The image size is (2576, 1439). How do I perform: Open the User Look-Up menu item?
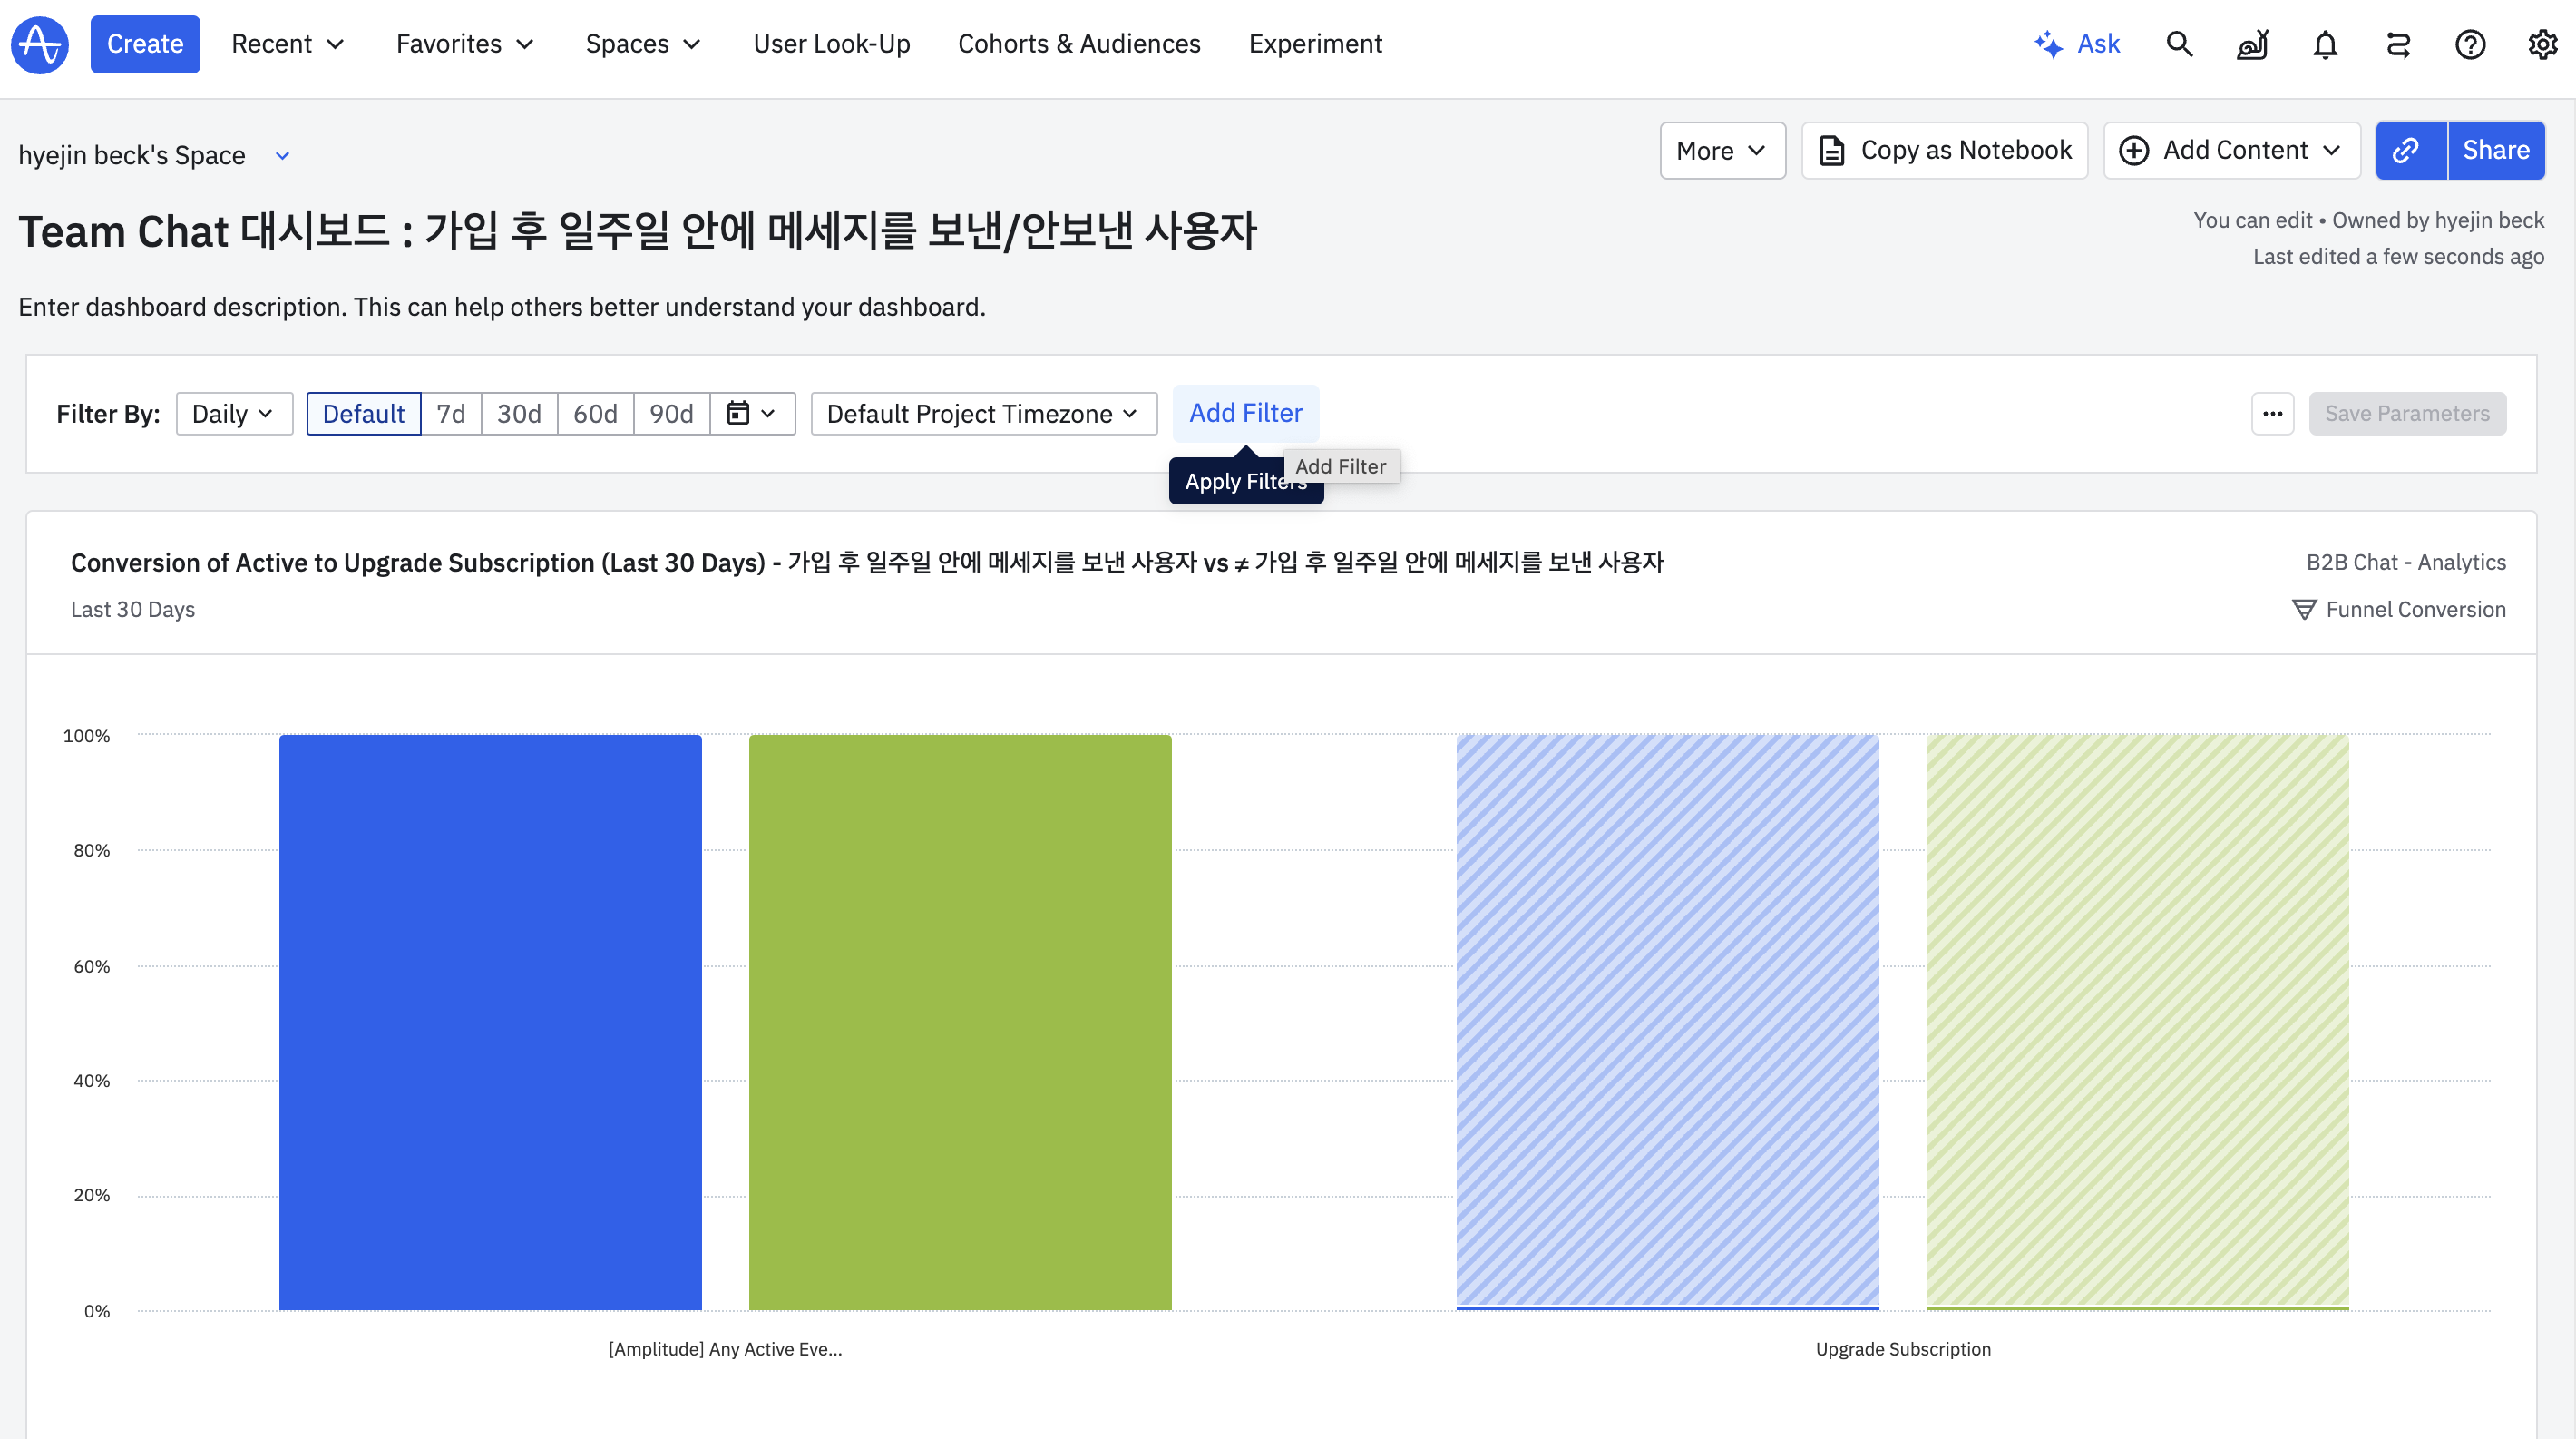(x=831, y=44)
